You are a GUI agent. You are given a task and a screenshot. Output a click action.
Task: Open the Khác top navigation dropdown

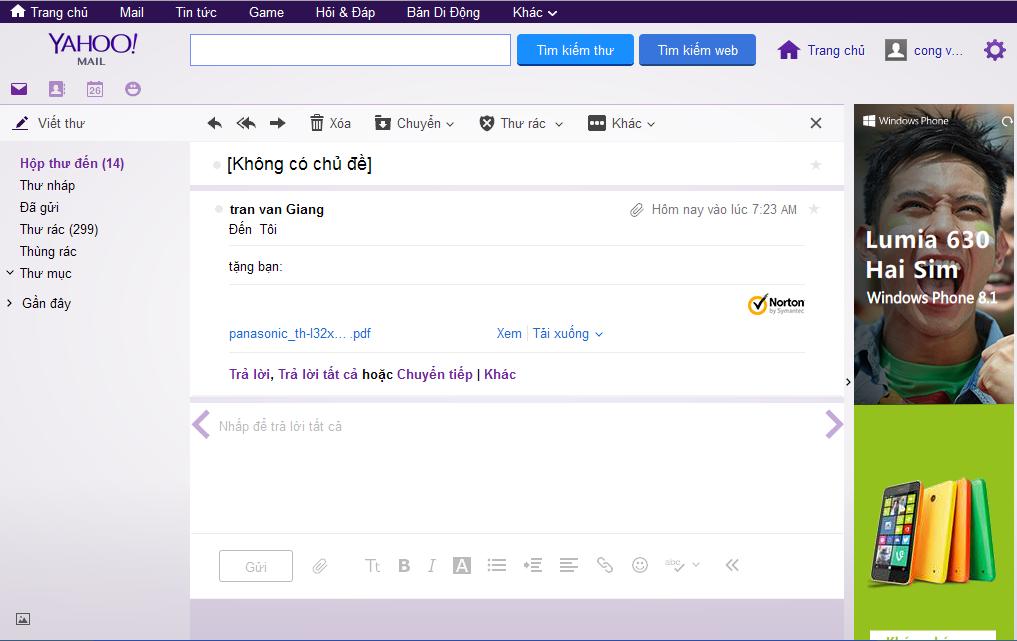534,12
